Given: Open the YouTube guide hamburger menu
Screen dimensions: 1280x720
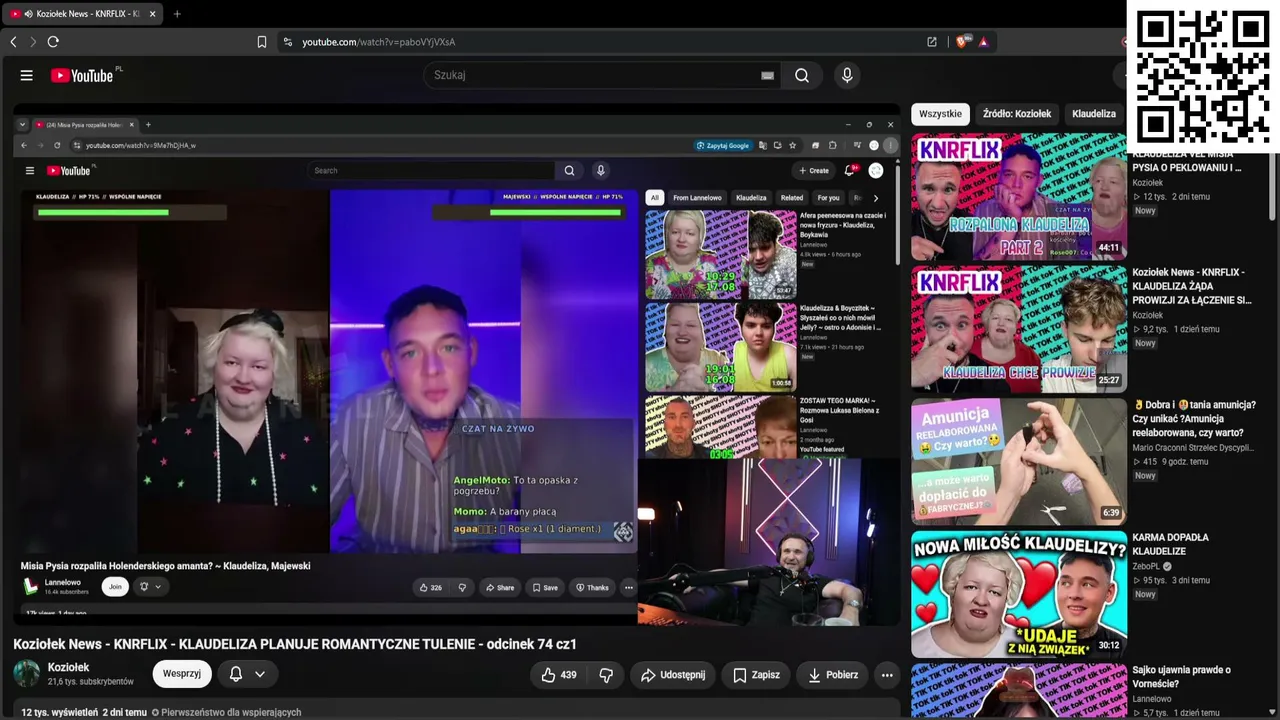Looking at the screenshot, I should point(27,76).
